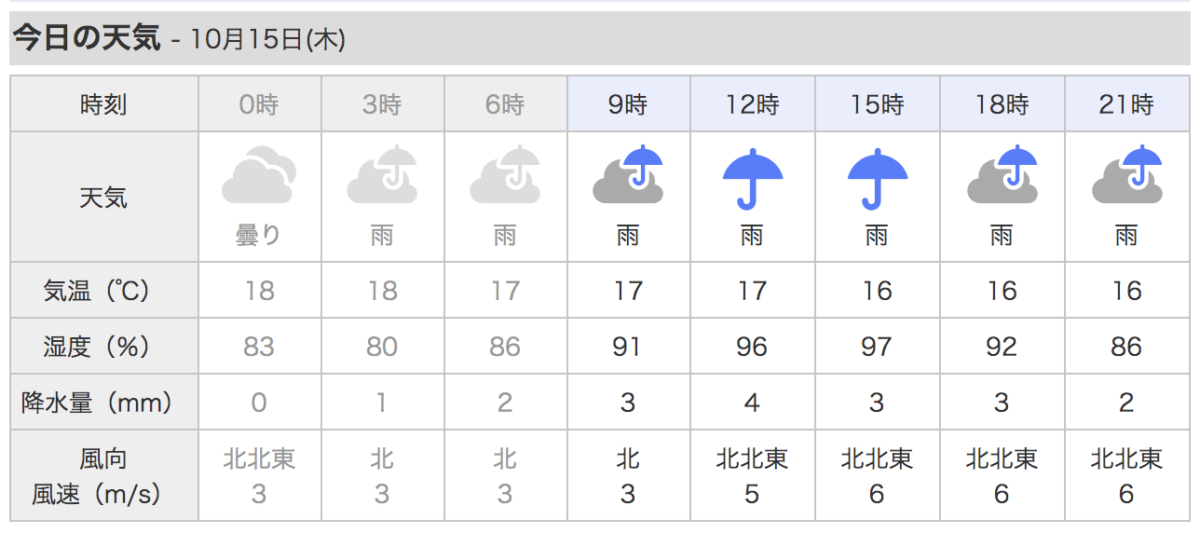This screenshot has width=1200, height=533.
Task: Click the cloud-umbrella icon at 21時
Action: [1127, 175]
